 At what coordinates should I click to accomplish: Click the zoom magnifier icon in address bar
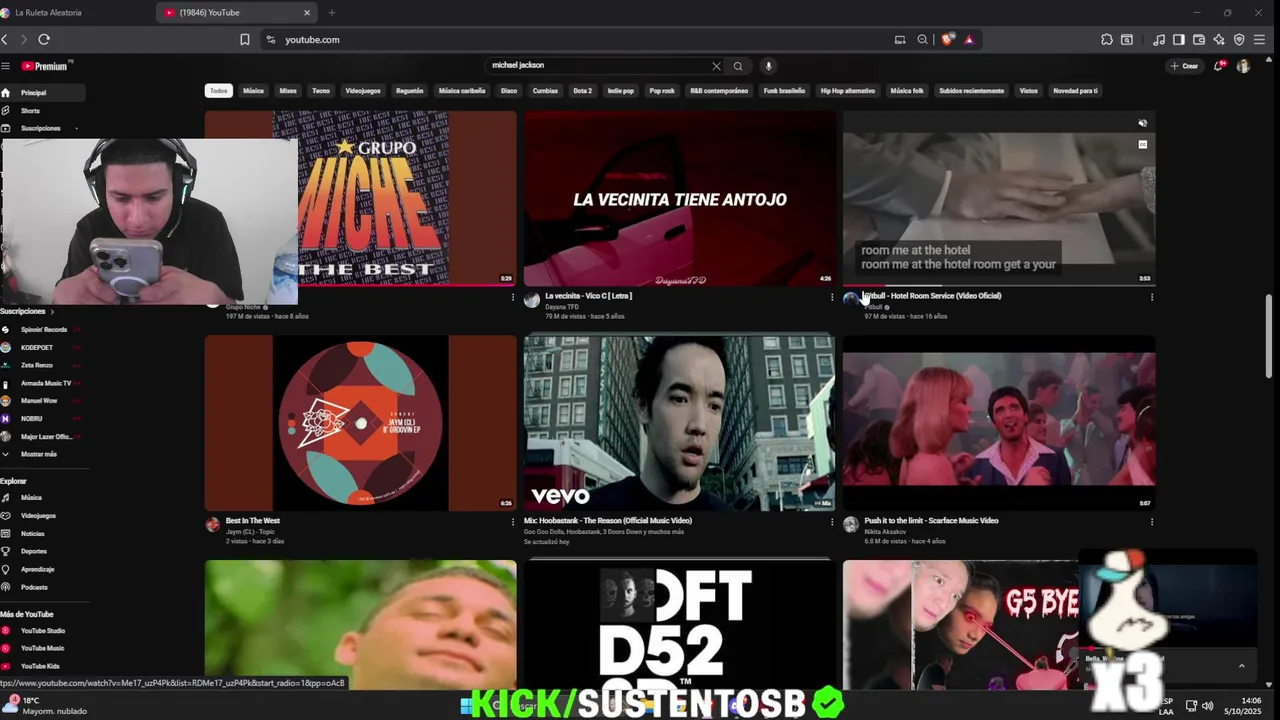[x=922, y=39]
